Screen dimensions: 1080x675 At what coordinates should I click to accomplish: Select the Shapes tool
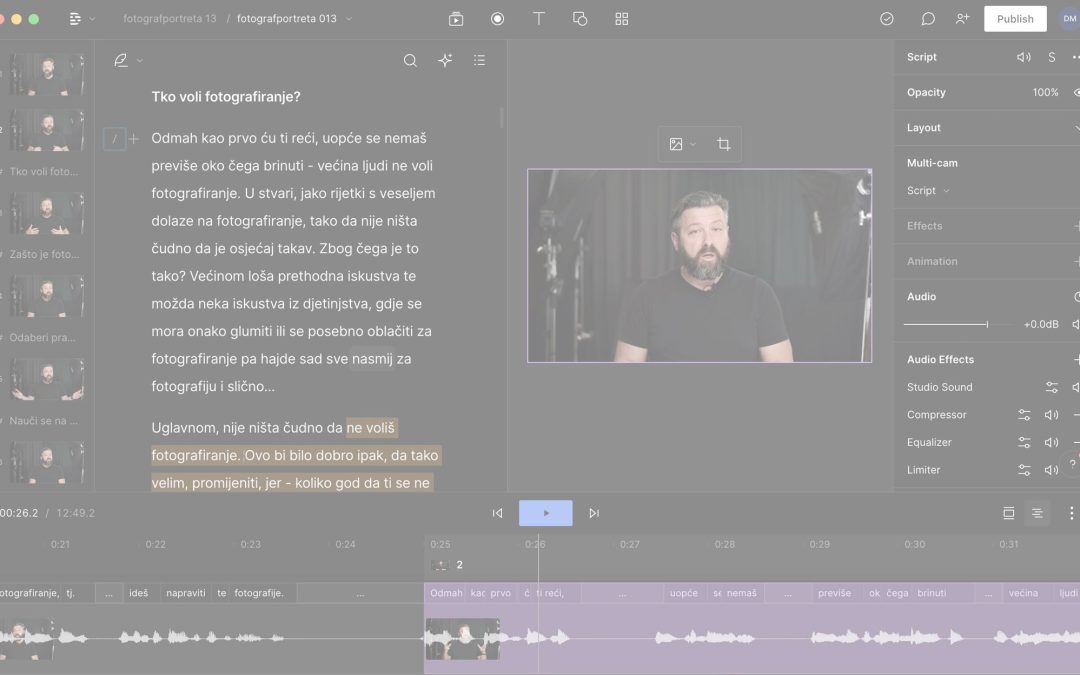(x=580, y=18)
